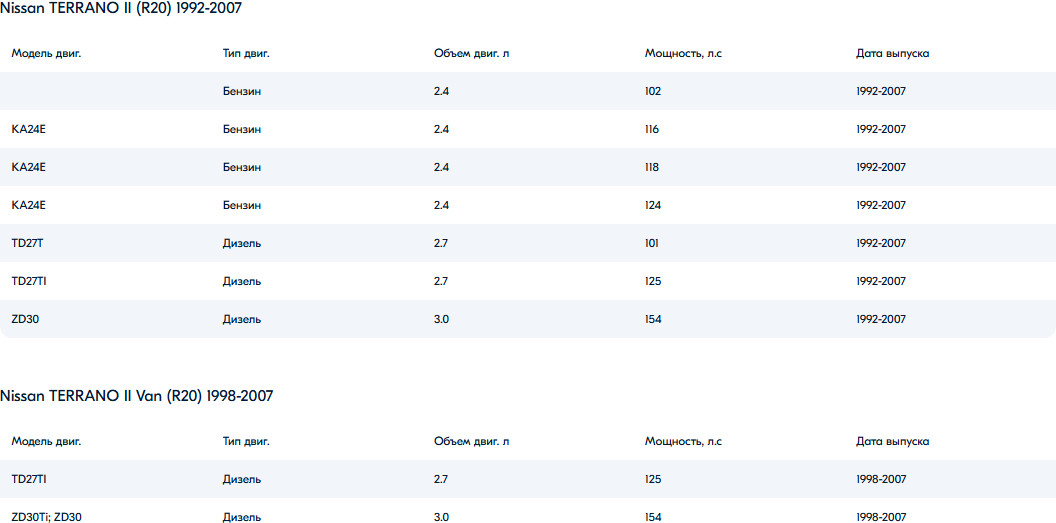Click the 1992-2007 date in the 118 hp row
The image size is (1056, 523).
(881, 167)
